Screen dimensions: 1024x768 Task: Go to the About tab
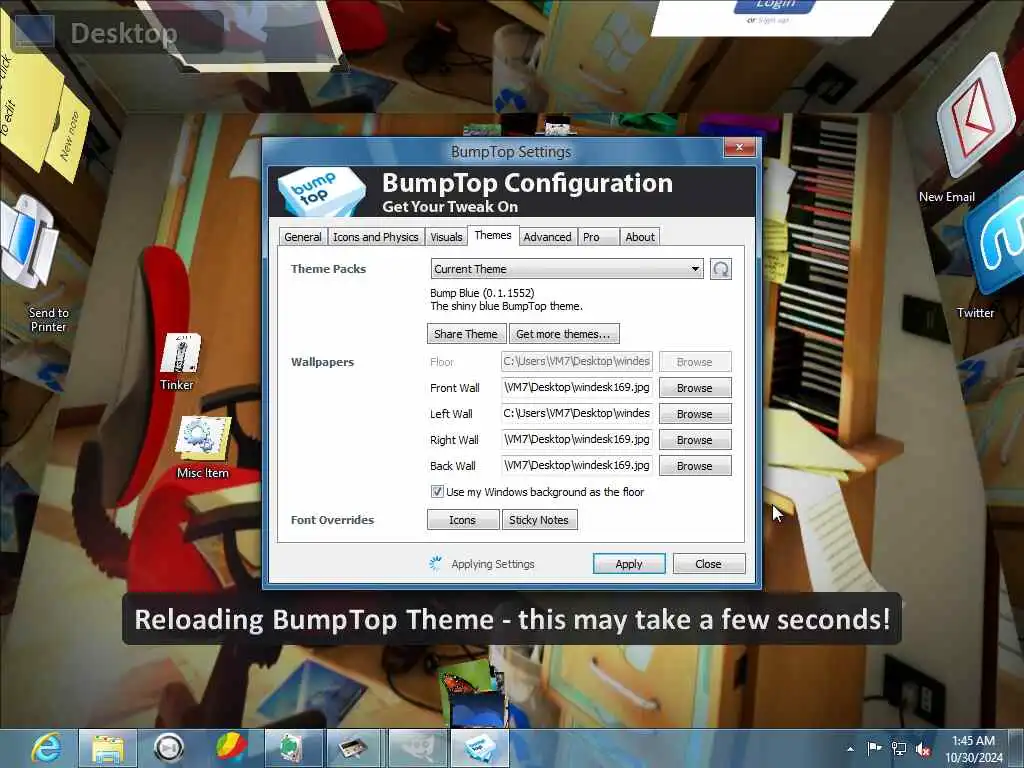[639, 236]
